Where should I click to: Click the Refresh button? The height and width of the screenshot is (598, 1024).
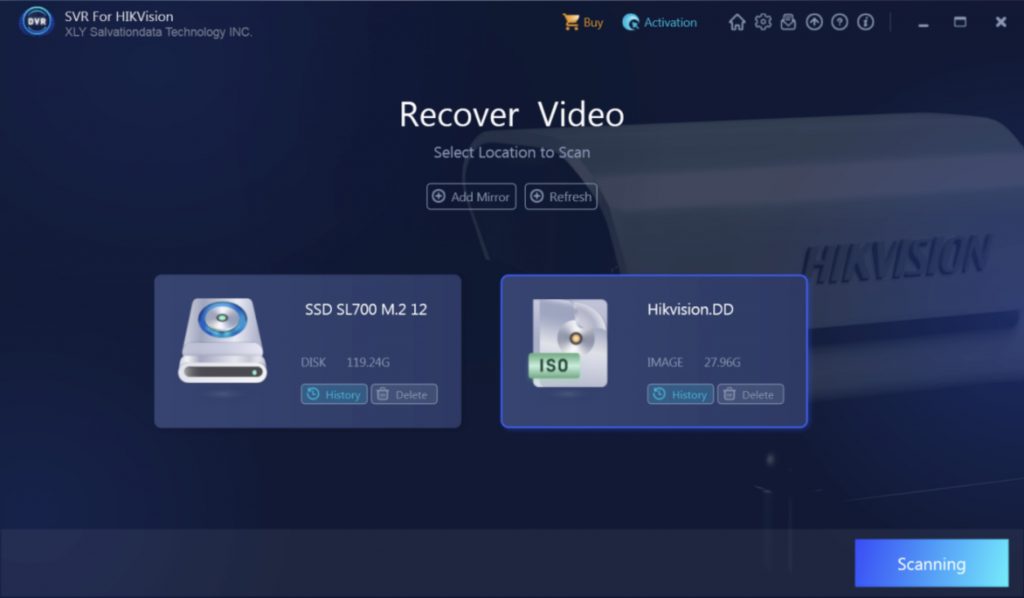click(560, 197)
